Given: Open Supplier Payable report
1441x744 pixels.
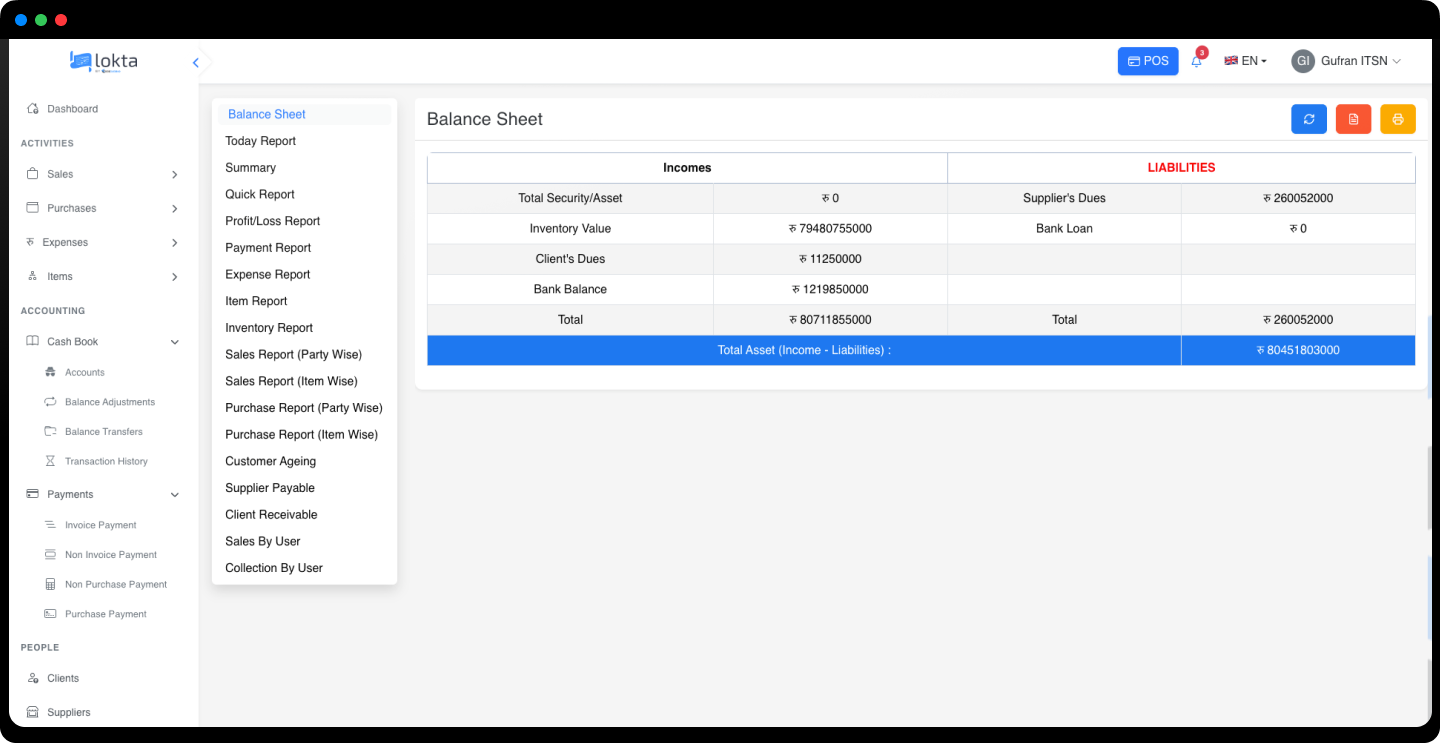Looking at the screenshot, I should click(270, 488).
